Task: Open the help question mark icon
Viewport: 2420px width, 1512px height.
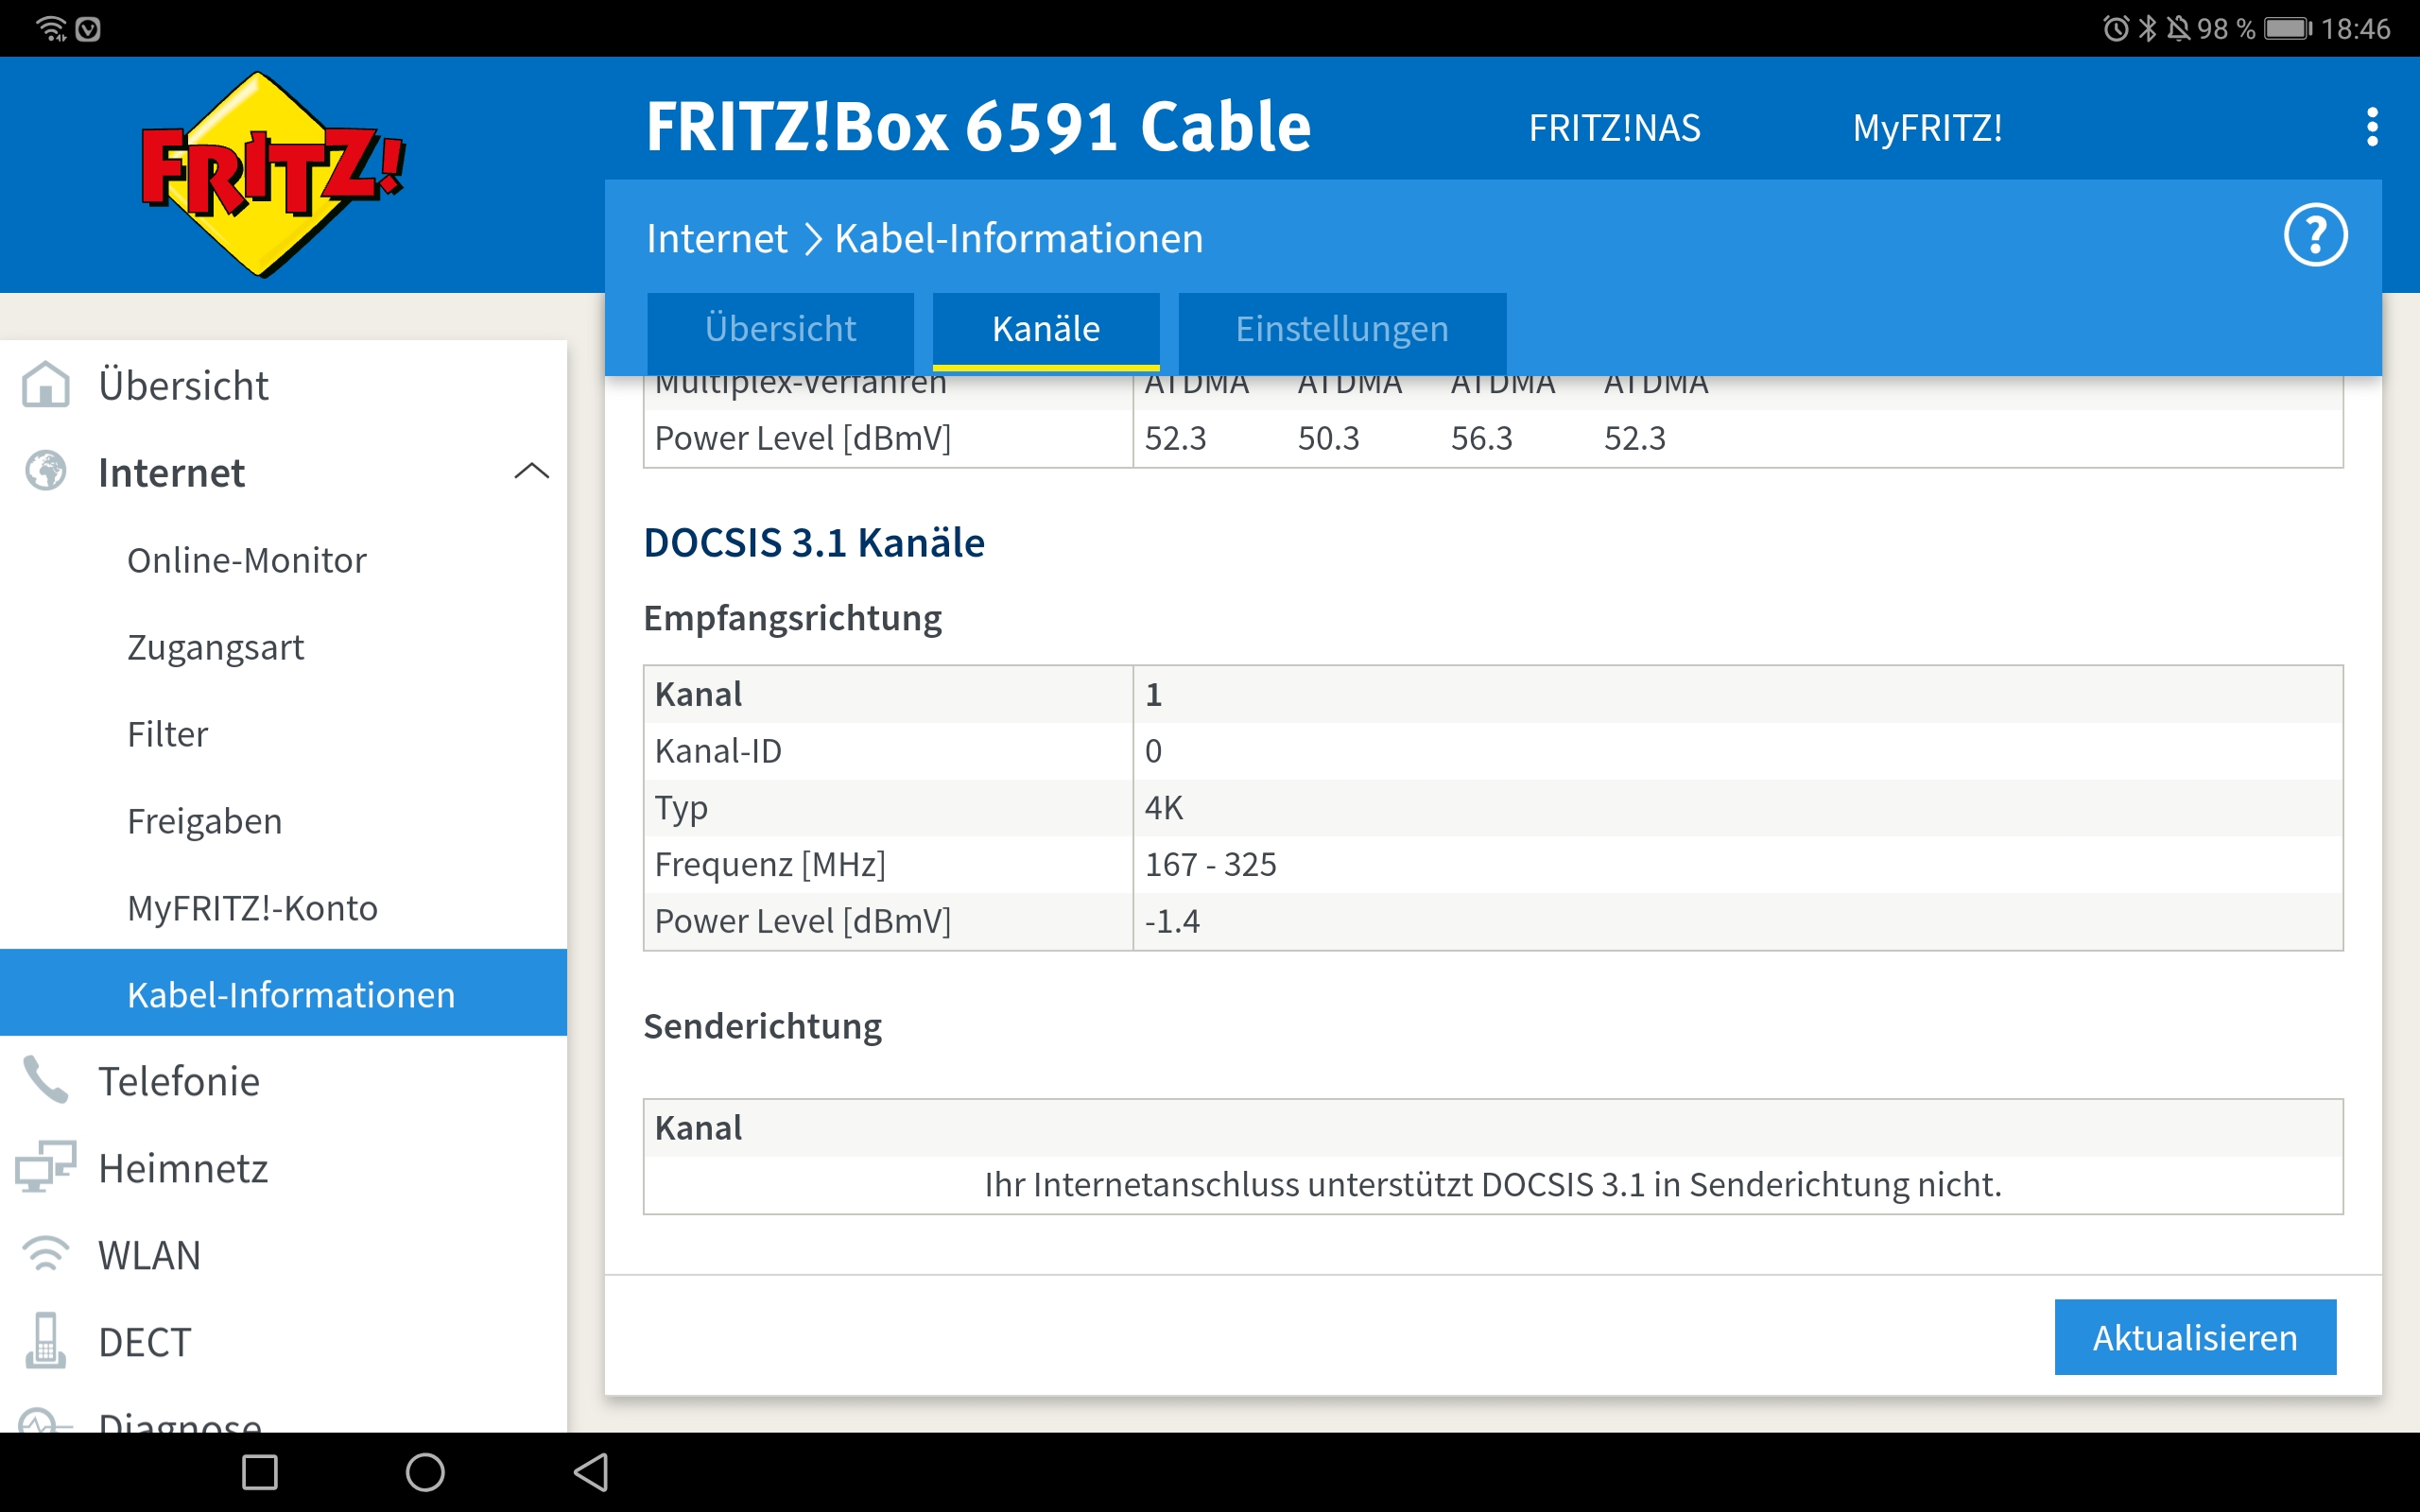Action: pos(2314,236)
